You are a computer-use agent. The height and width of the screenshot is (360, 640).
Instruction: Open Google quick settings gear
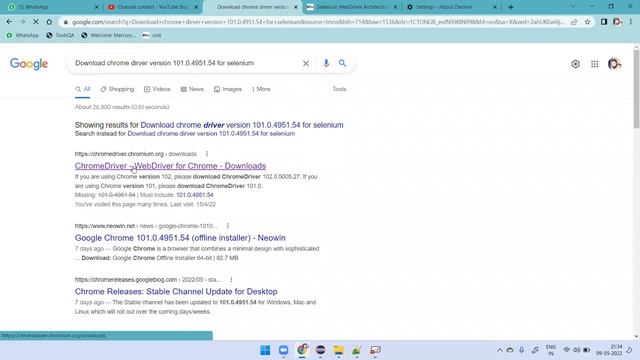click(x=576, y=64)
